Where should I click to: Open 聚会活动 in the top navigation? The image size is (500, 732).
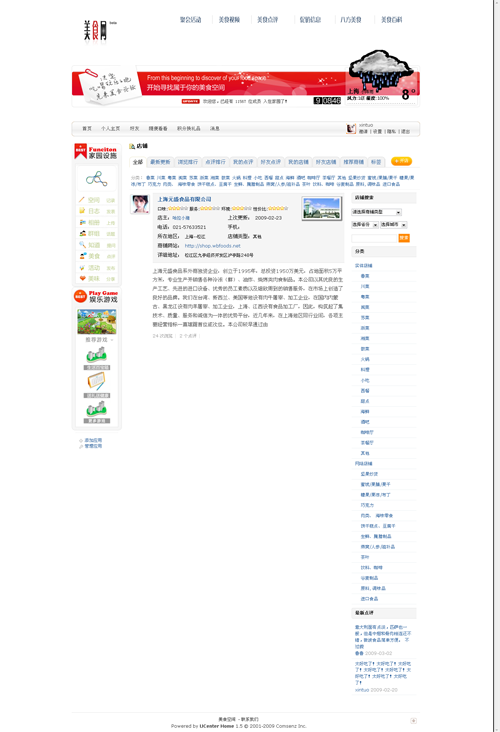(x=190, y=20)
